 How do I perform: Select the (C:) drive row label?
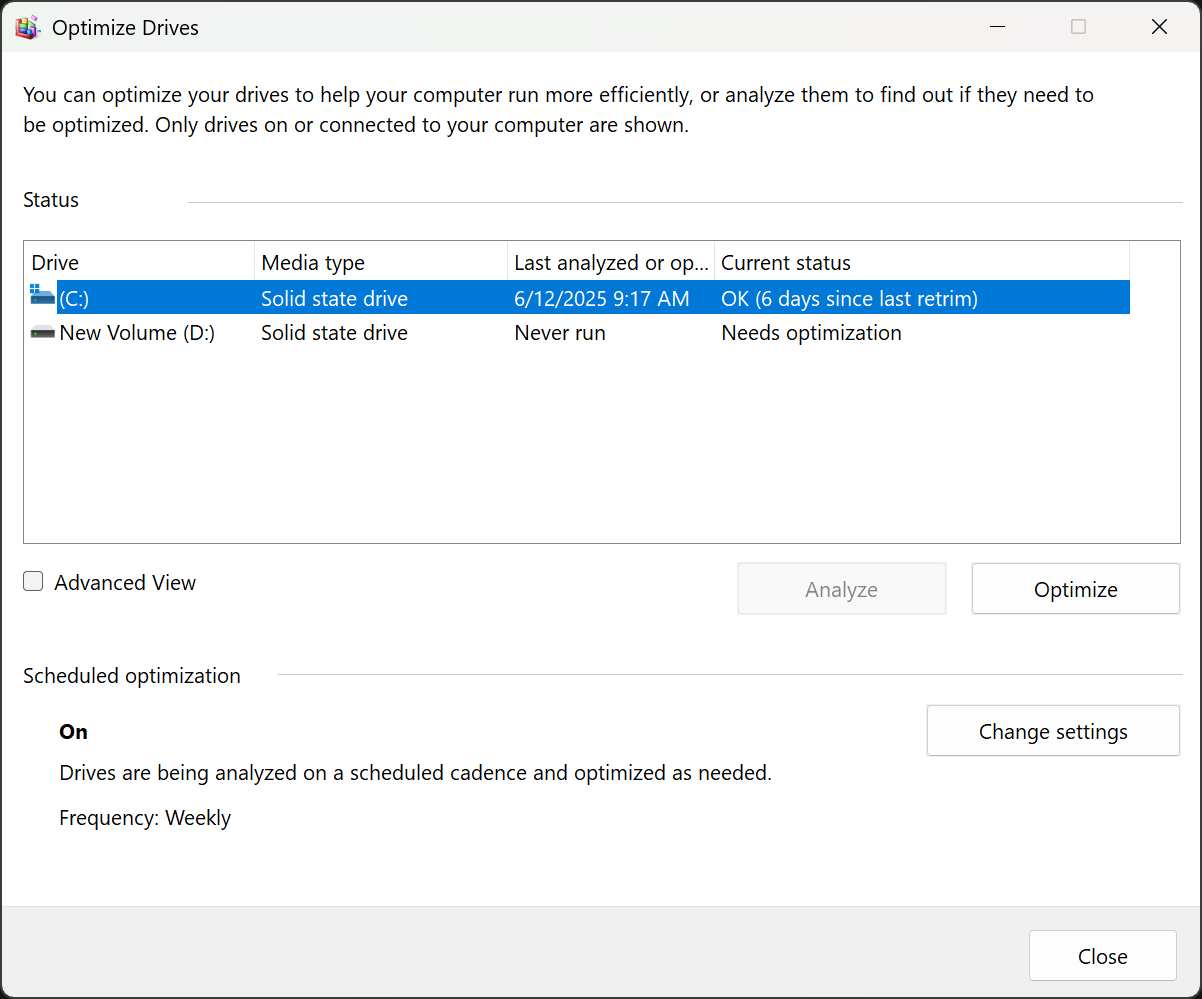point(74,299)
